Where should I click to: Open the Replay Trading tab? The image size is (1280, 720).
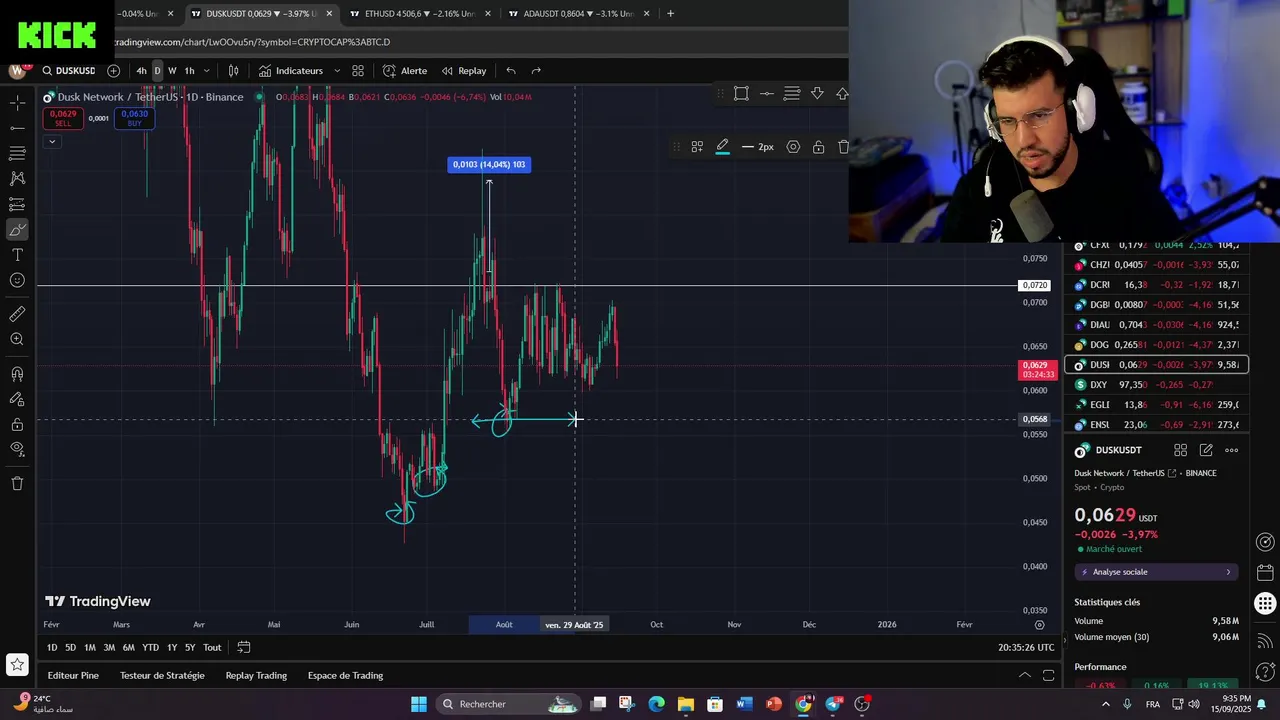(x=256, y=676)
